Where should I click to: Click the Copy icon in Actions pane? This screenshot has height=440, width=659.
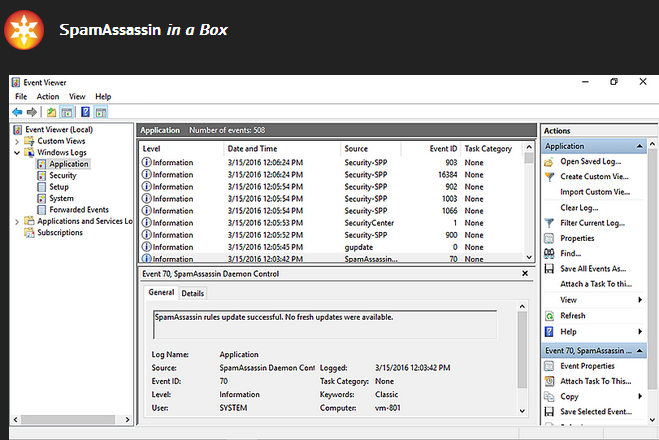coord(549,396)
